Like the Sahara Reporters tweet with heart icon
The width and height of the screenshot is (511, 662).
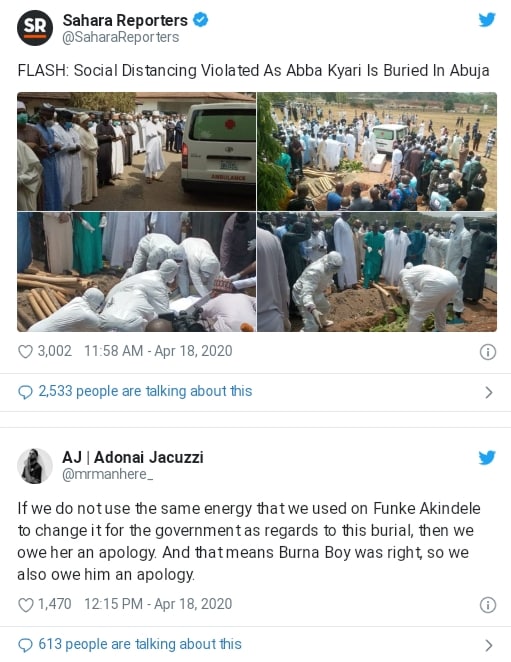25,351
